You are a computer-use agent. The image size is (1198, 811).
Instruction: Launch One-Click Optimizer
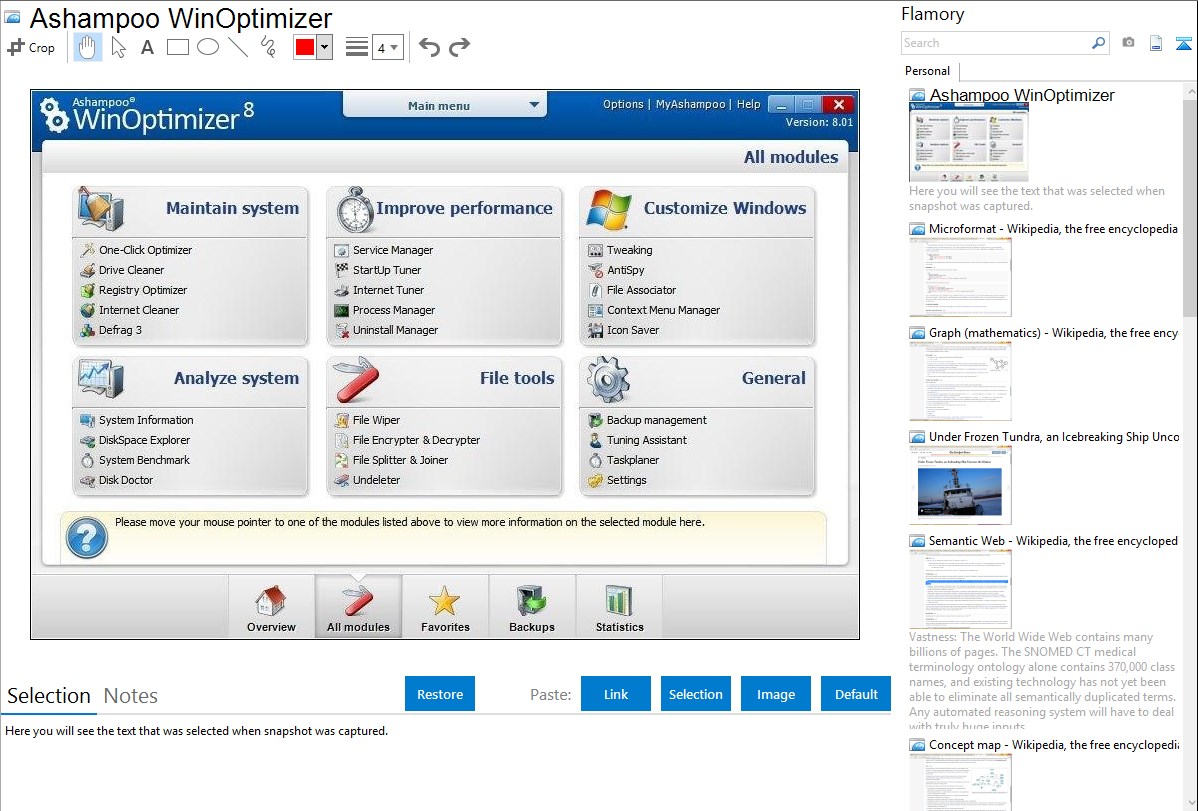[136, 250]
